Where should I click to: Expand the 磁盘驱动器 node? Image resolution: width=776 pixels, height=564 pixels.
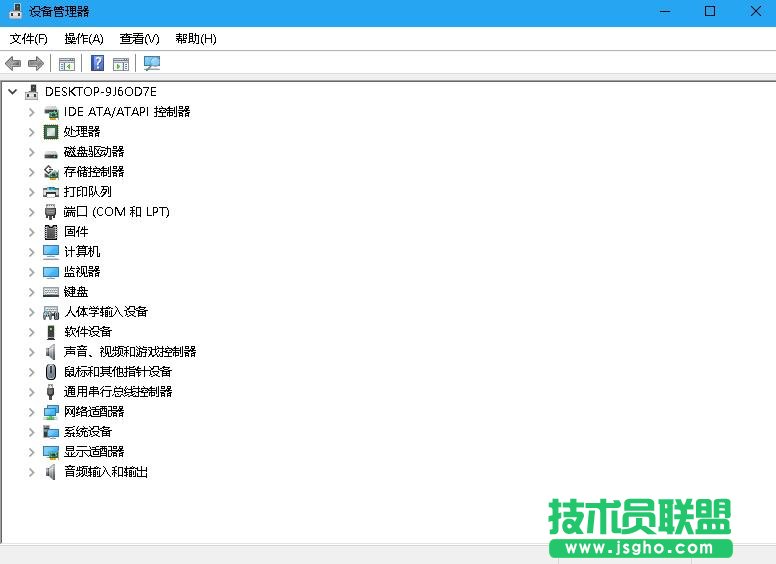pyautogui.click(x=31, y=152)
